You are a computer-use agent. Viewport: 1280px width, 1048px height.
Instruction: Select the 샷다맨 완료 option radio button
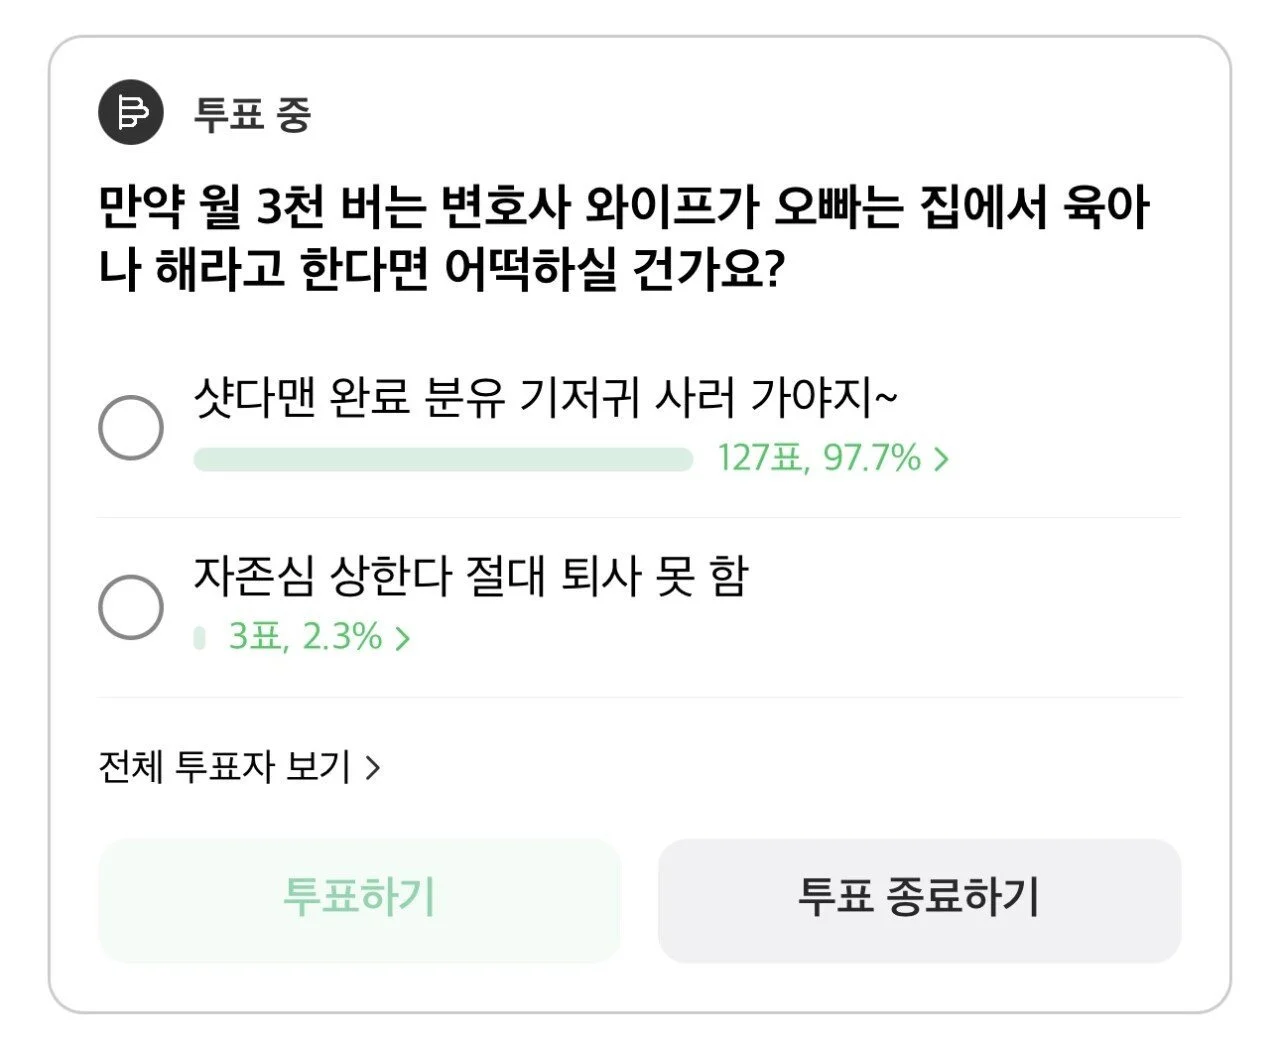coord(131,427)
